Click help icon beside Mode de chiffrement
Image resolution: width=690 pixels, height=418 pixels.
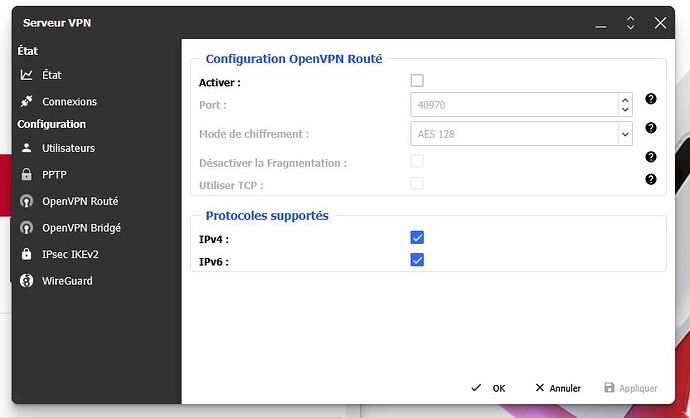coord(651,128)
